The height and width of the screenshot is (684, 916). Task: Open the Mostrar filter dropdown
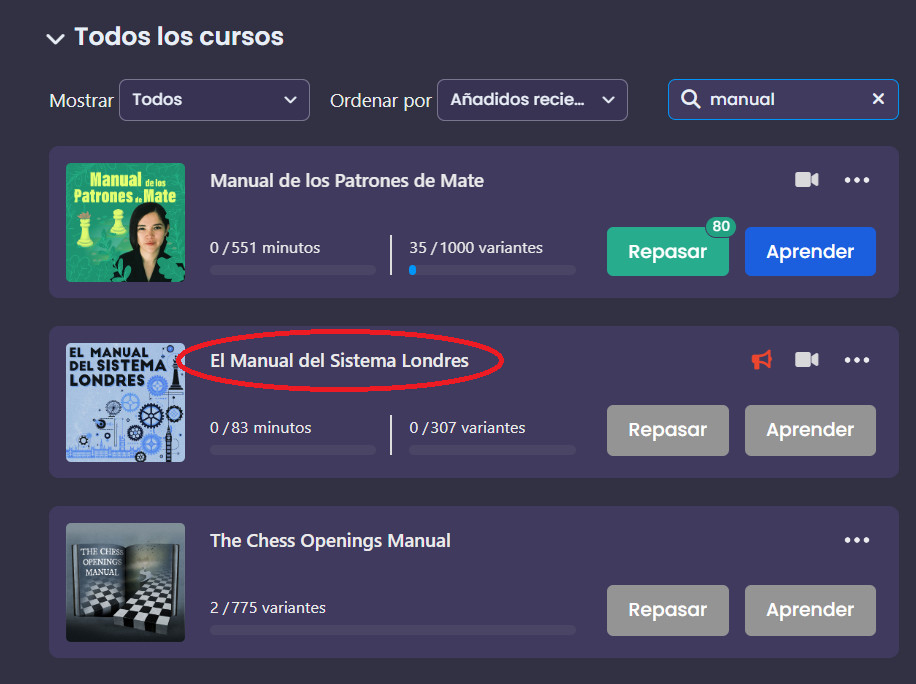213,100
